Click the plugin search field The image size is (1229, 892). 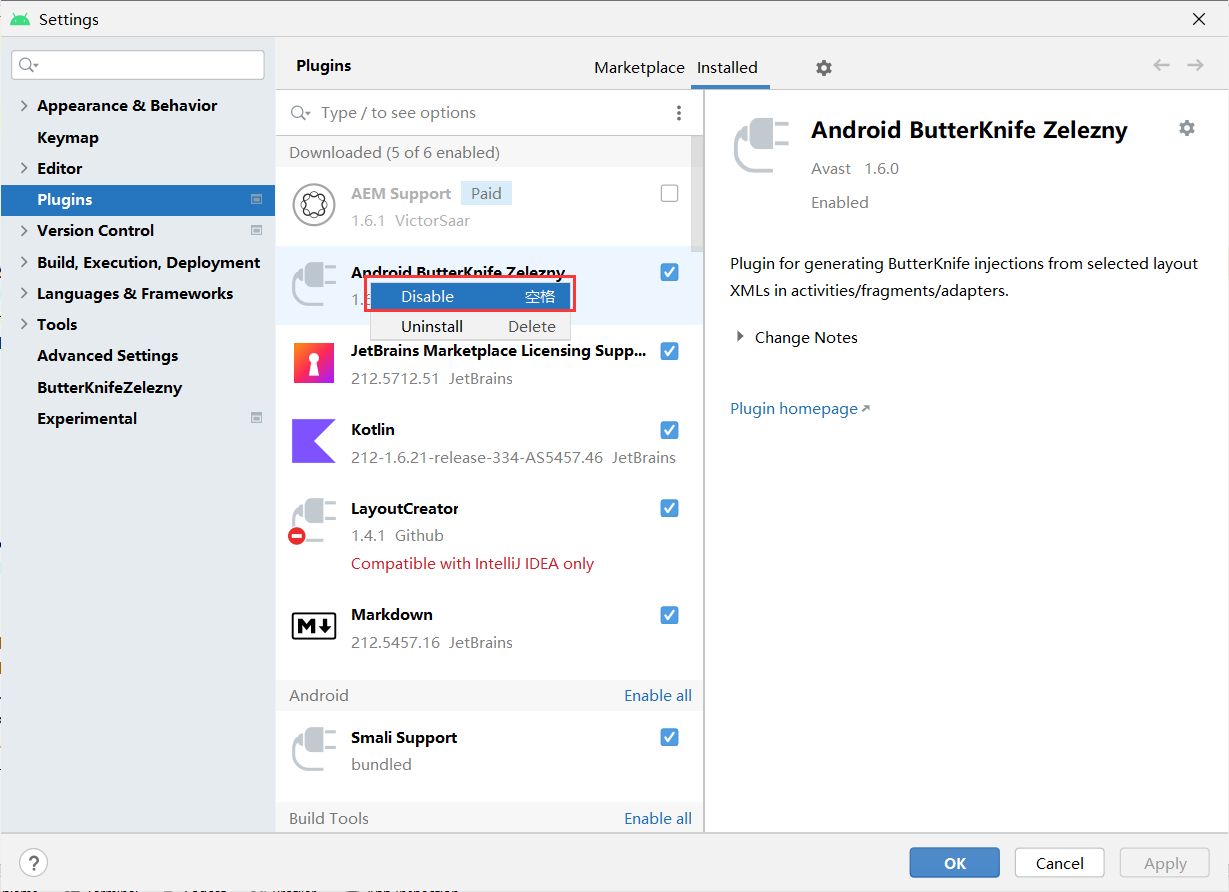450,113
